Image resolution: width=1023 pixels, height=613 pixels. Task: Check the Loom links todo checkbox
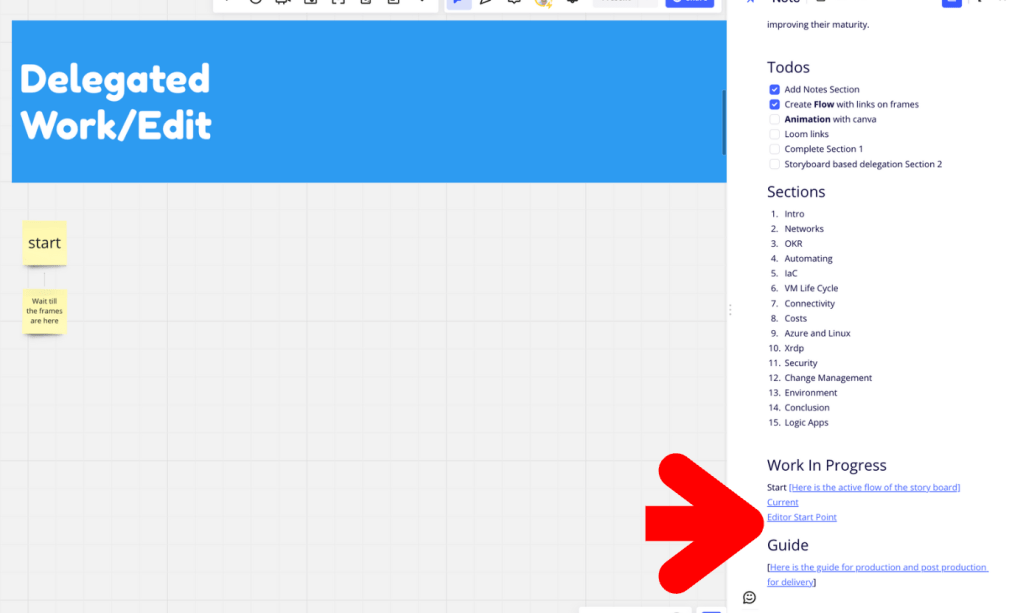coord(774,134)
